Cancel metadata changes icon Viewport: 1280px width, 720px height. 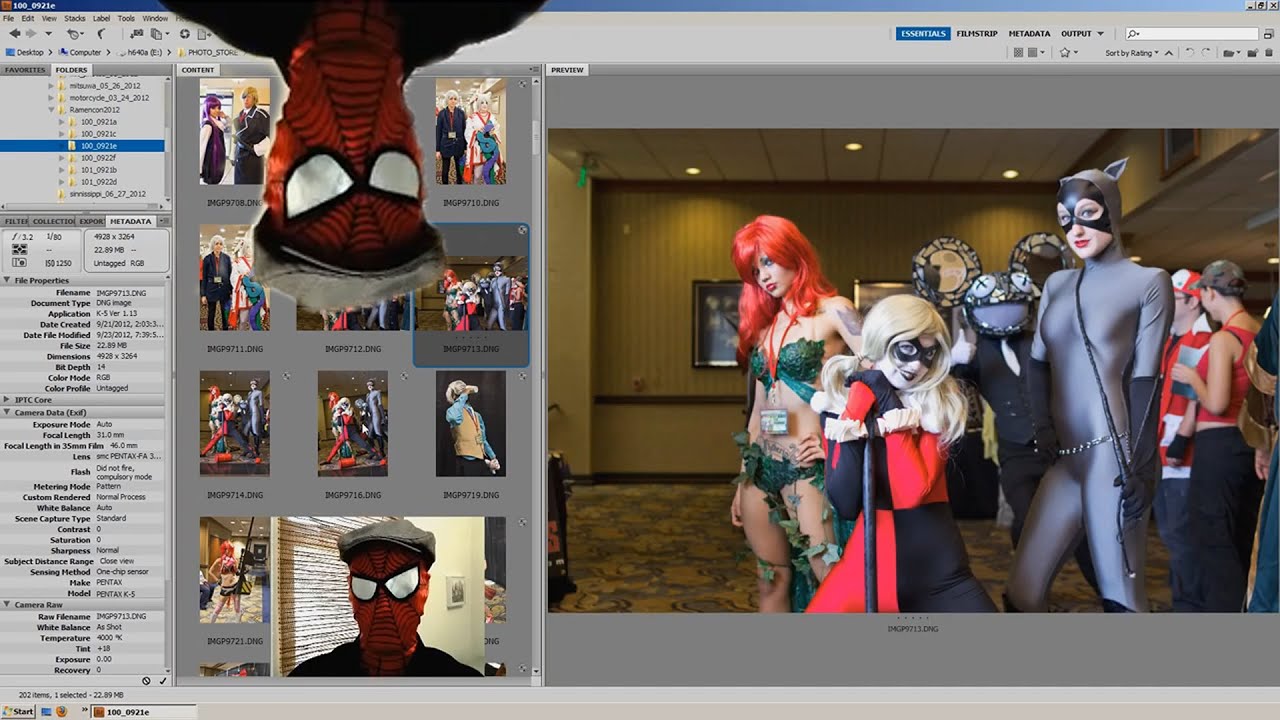pos(146,681)
